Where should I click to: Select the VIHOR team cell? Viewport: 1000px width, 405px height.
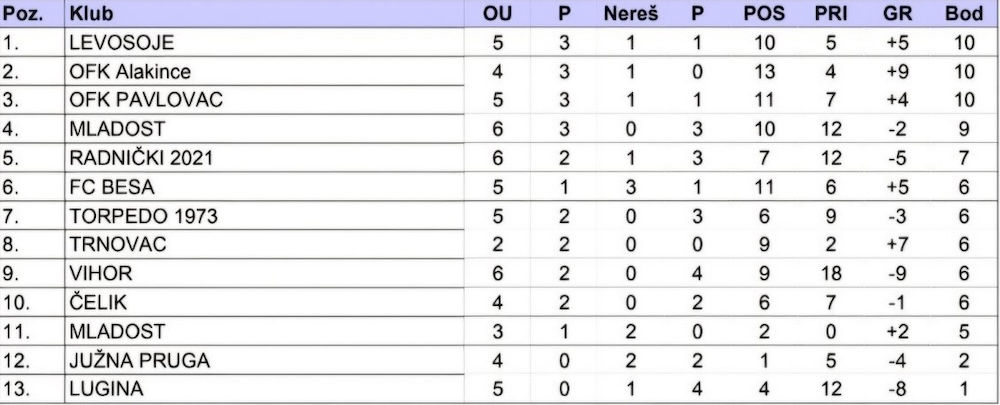(x=101, y=273)
